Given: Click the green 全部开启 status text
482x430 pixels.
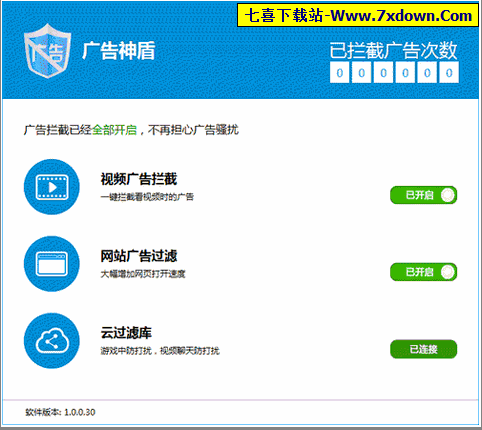Looking at the screenshot, I should (114, 130).
